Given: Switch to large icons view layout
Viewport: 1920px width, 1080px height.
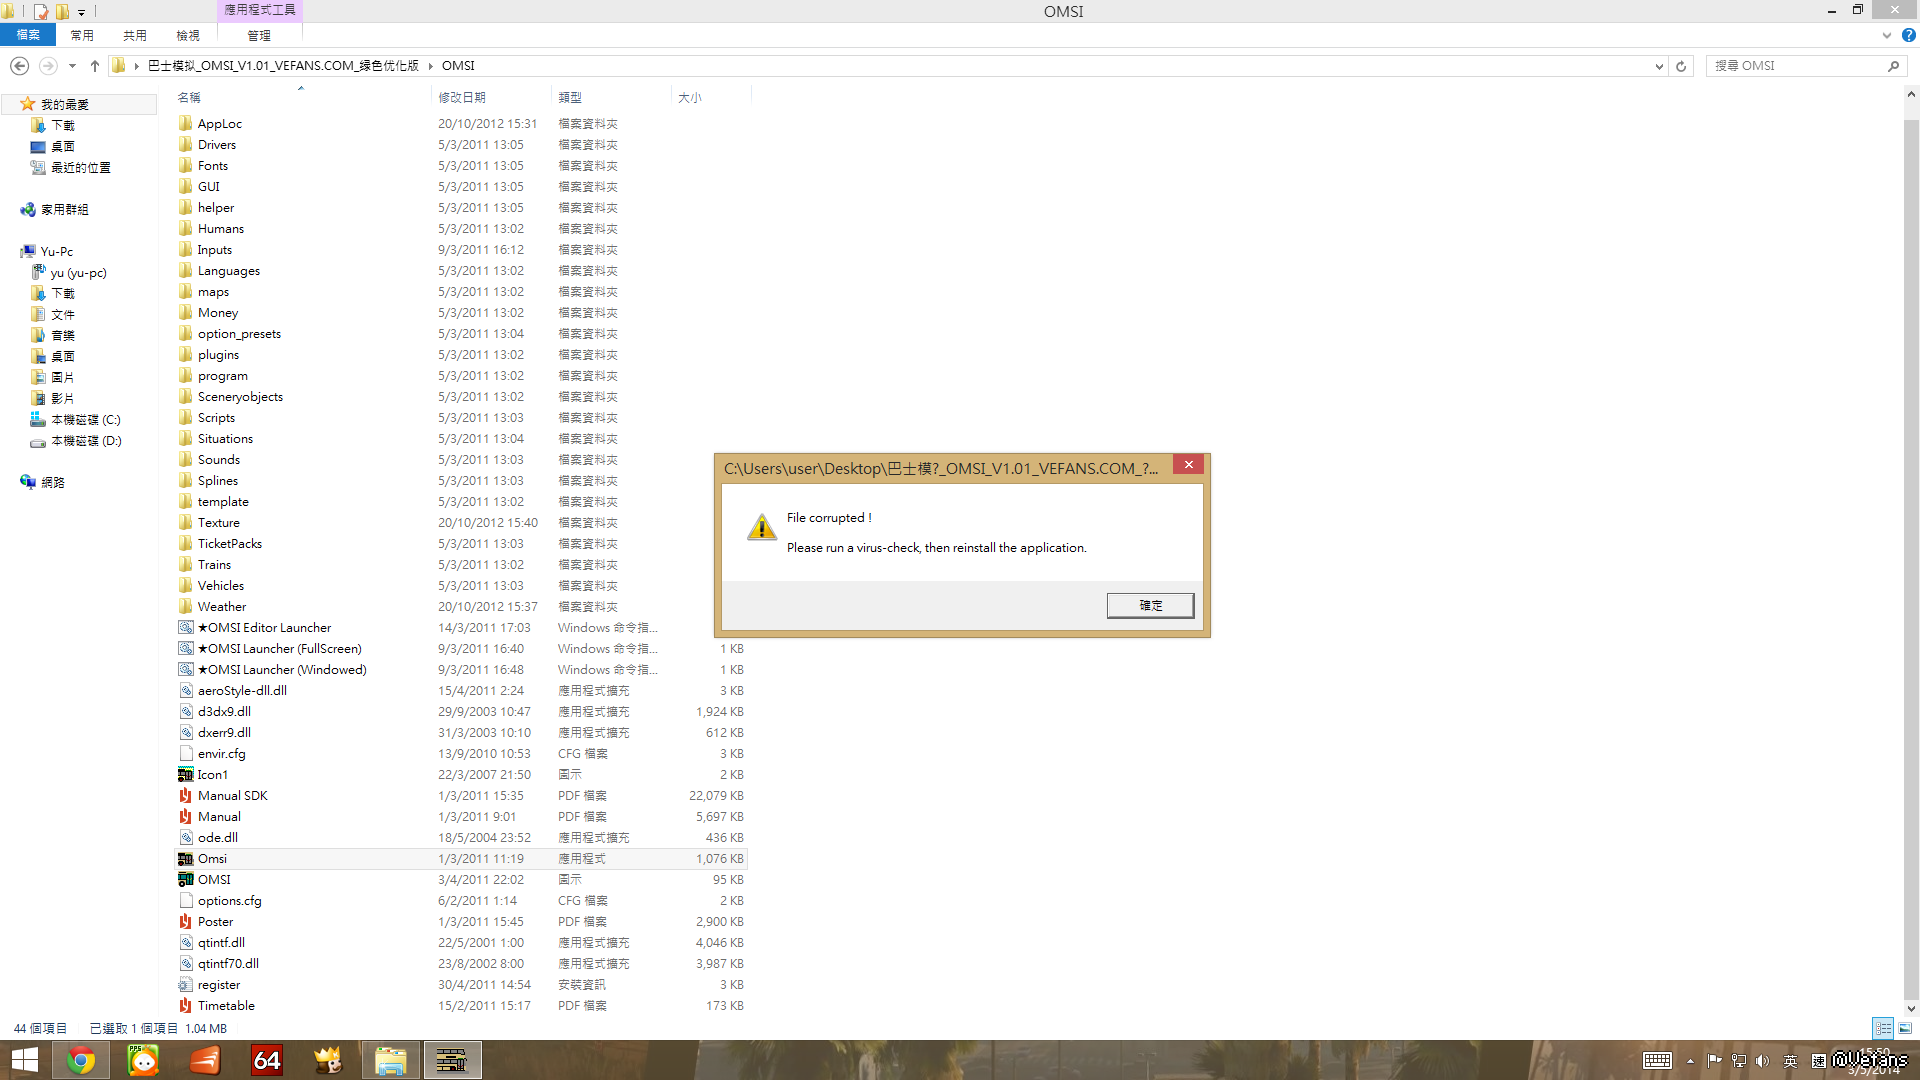Looking at the screenshot, I should tap(1905, 1028).
